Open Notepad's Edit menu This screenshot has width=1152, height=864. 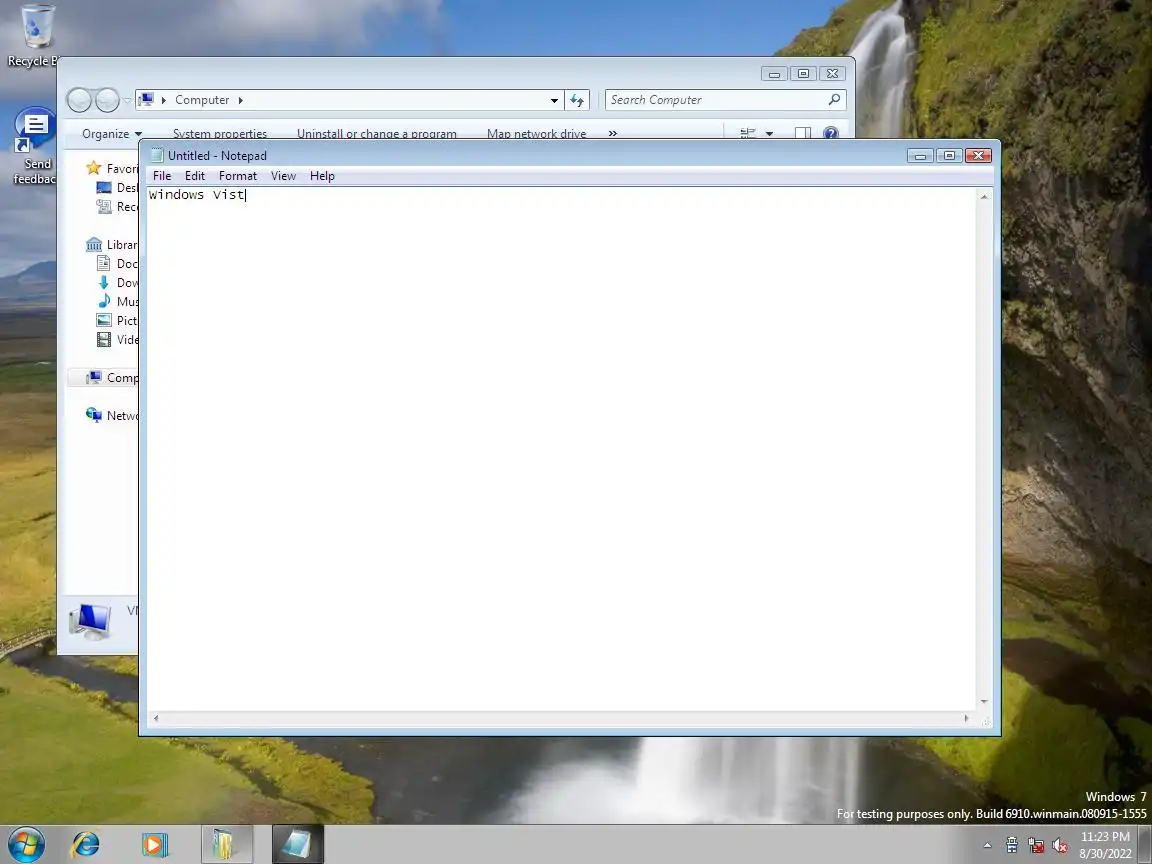195,176
